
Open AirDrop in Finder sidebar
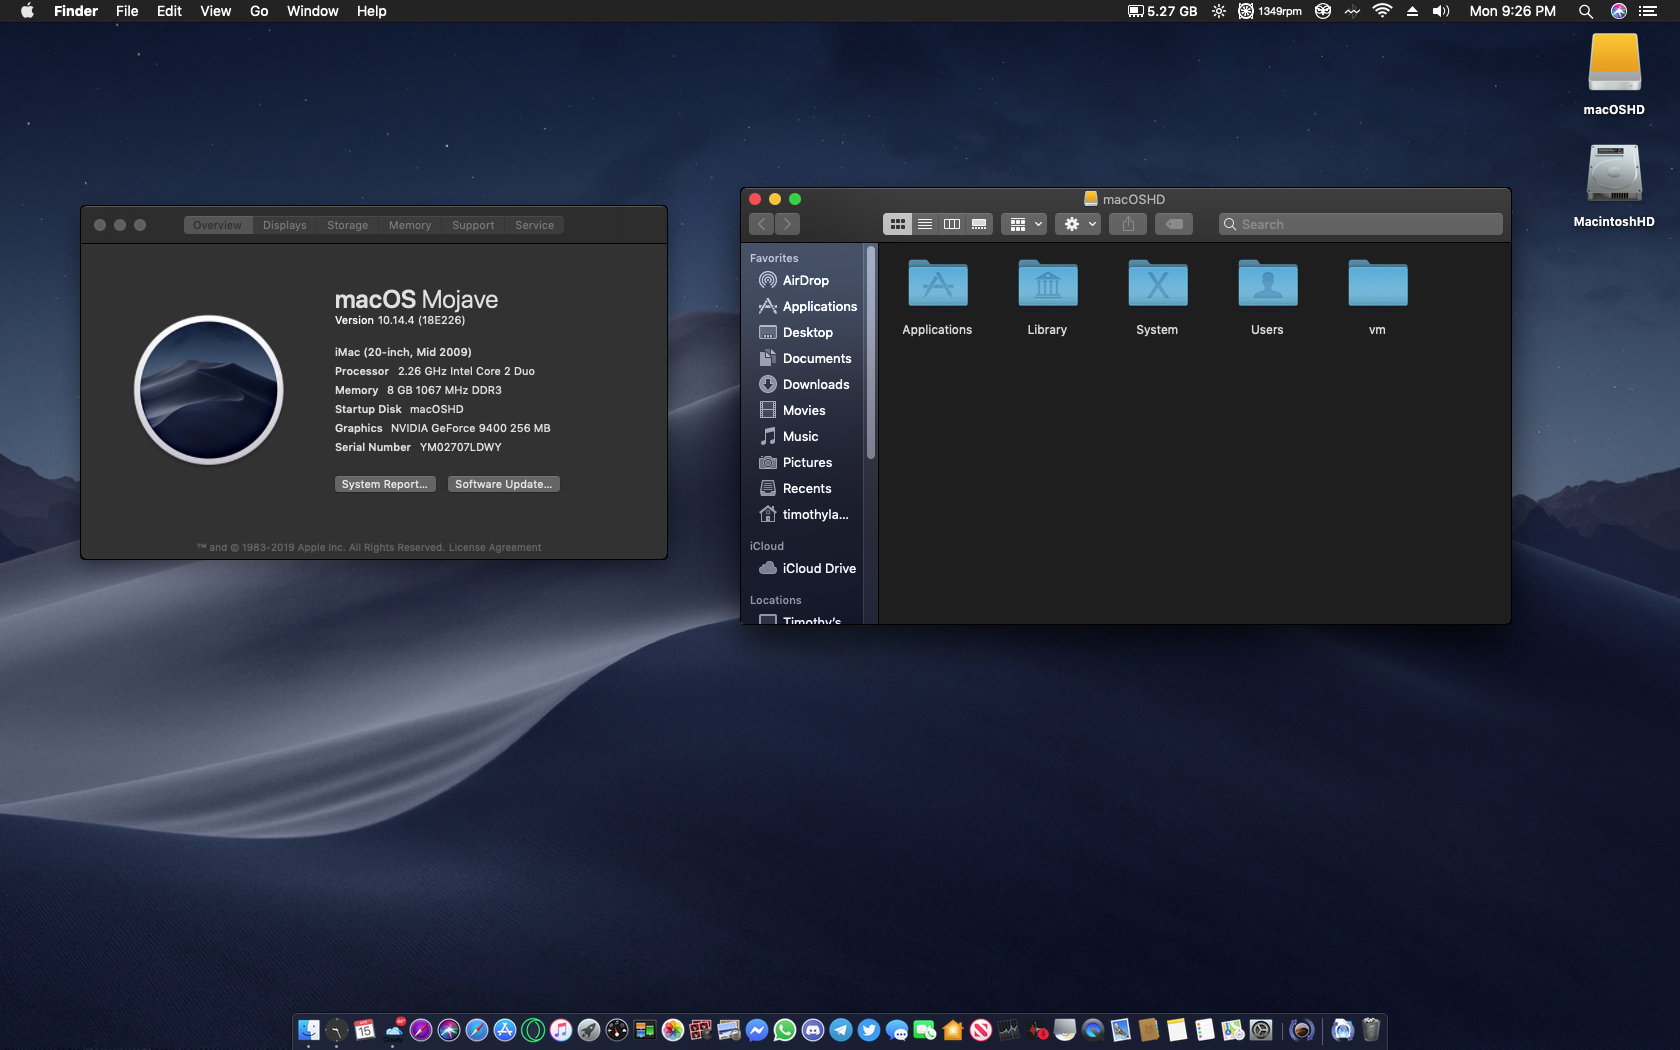803,281
